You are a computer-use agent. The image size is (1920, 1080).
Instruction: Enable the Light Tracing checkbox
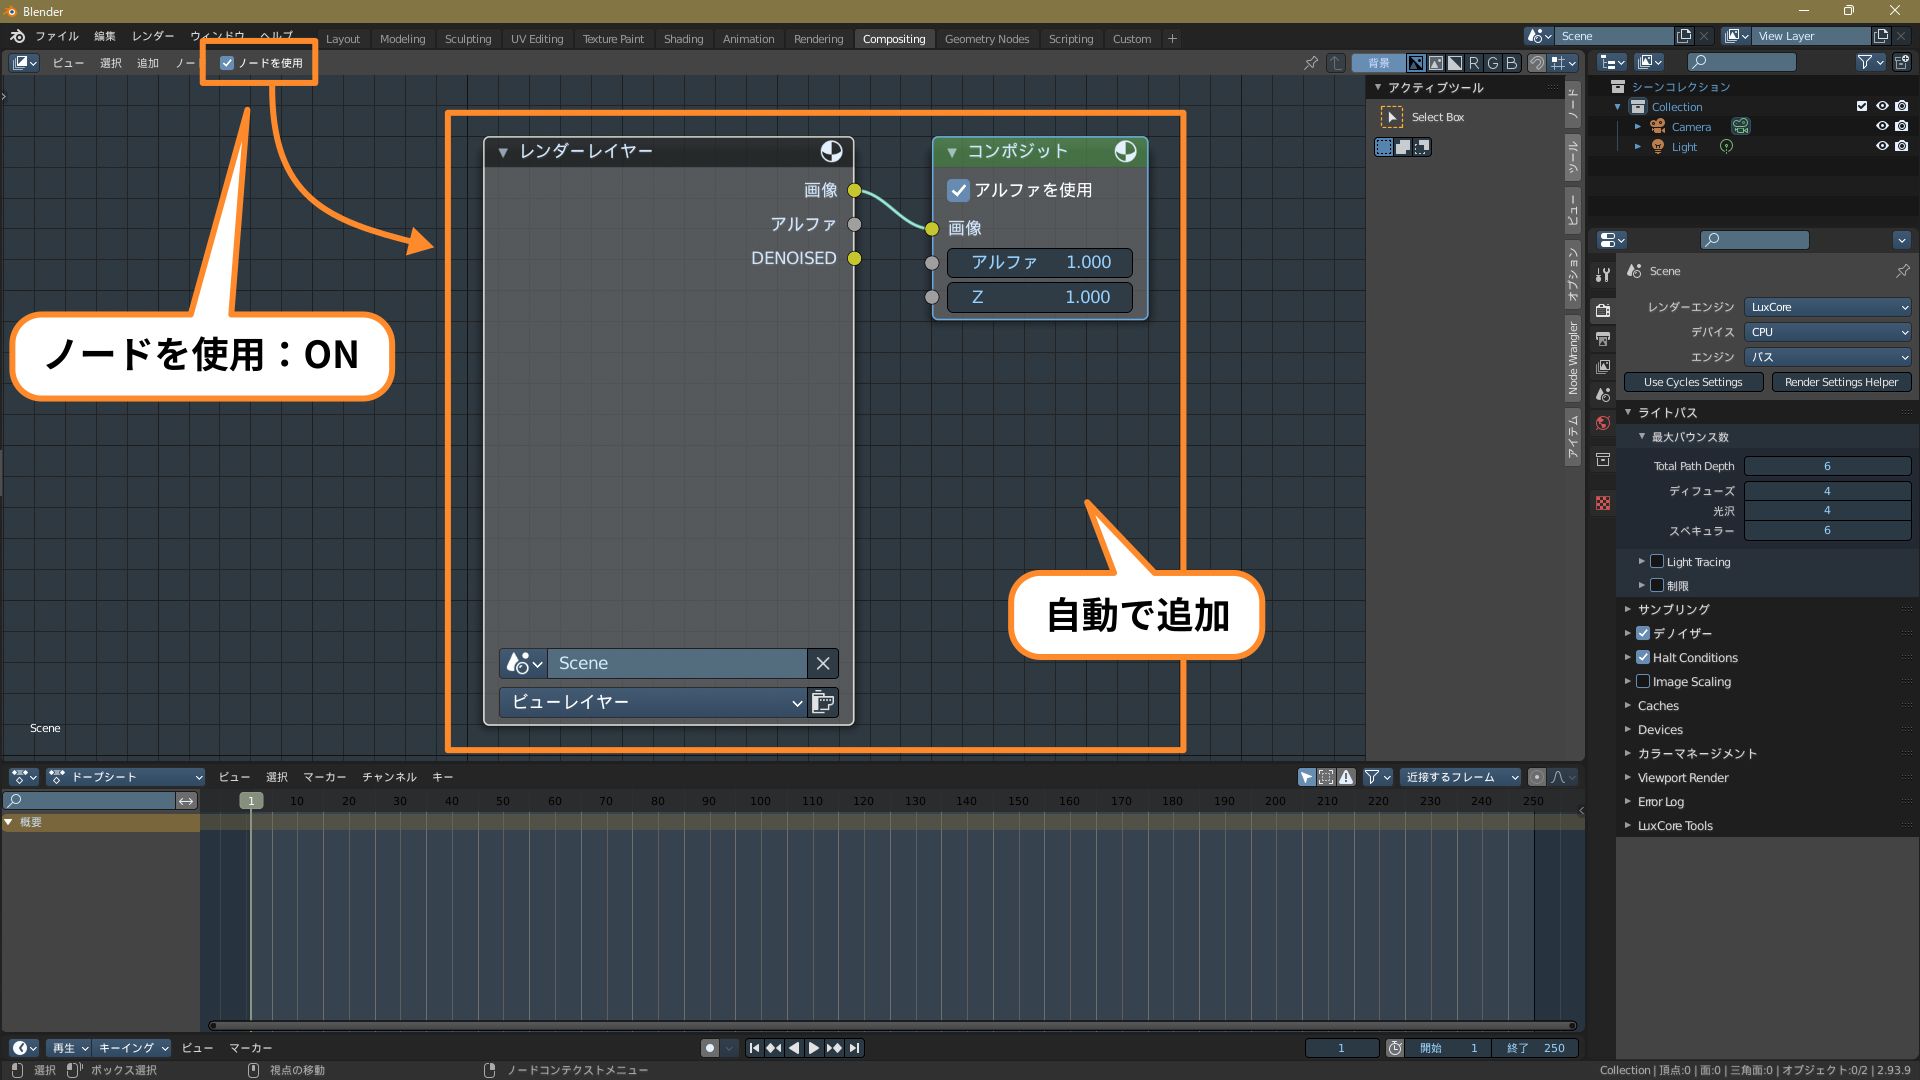click(x=1657, y=562)
